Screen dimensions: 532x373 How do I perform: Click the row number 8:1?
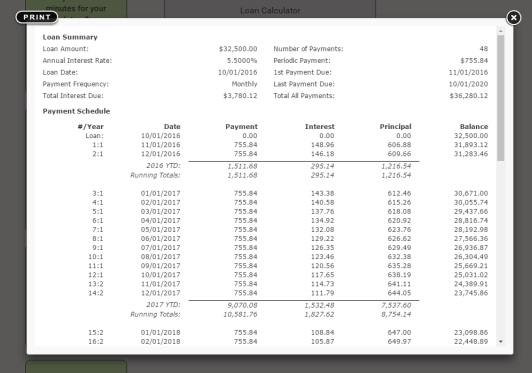coord(98,239)
